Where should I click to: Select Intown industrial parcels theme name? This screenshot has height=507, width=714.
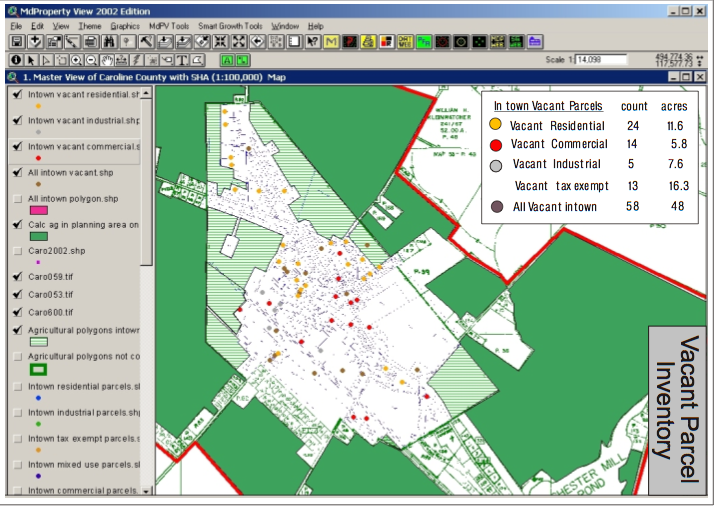coord(84,413)
